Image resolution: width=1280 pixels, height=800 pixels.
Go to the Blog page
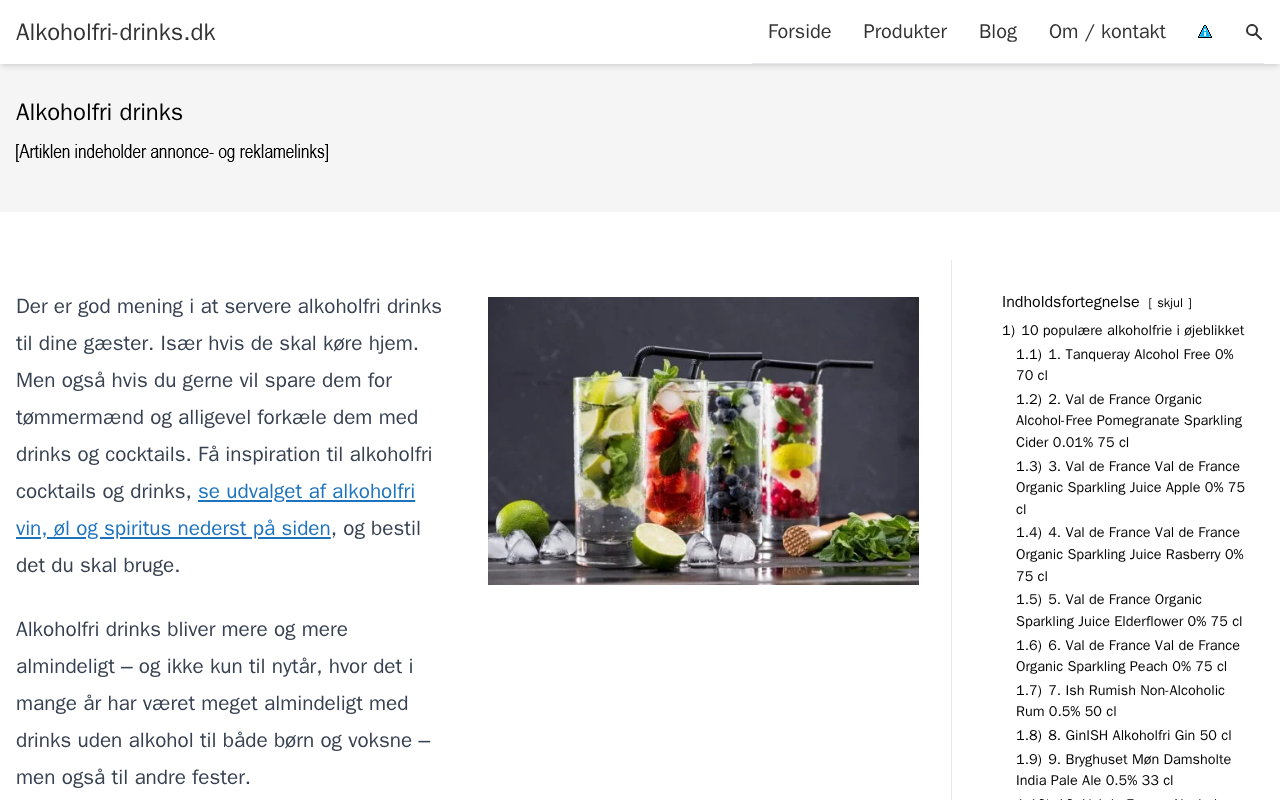(998, 32)
